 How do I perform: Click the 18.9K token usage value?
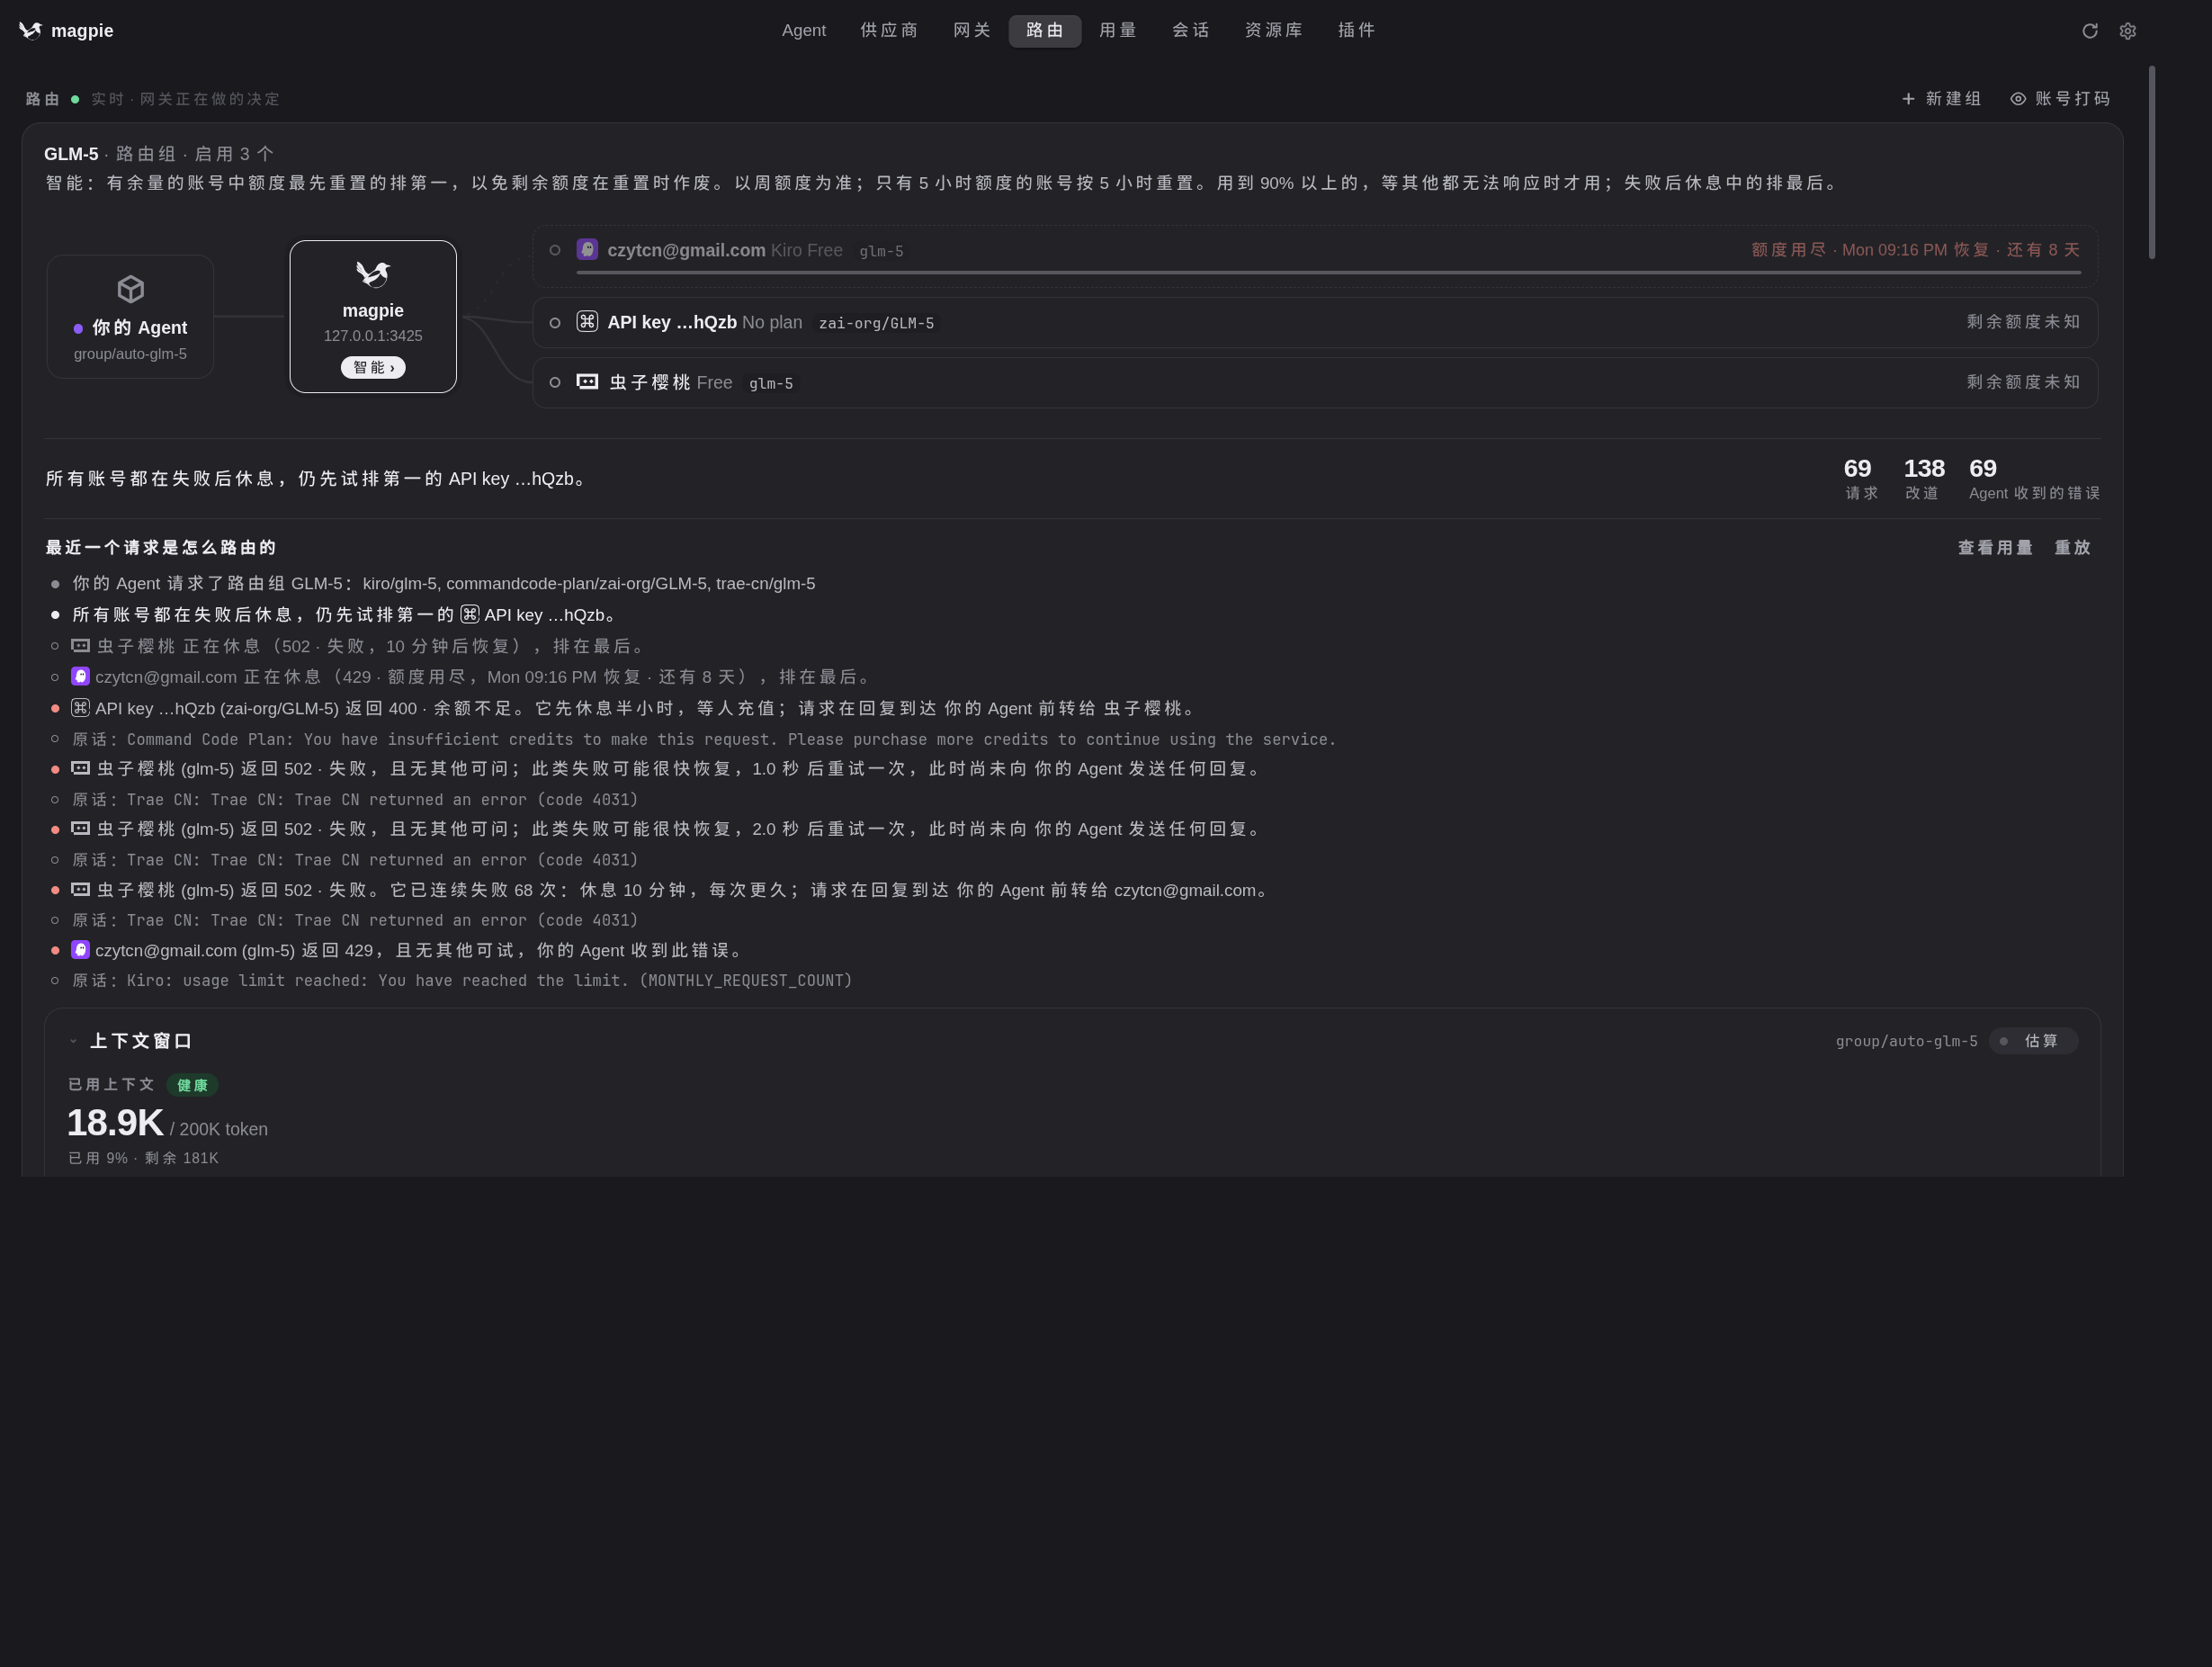pyautogui.click(x=115, y=1123)
